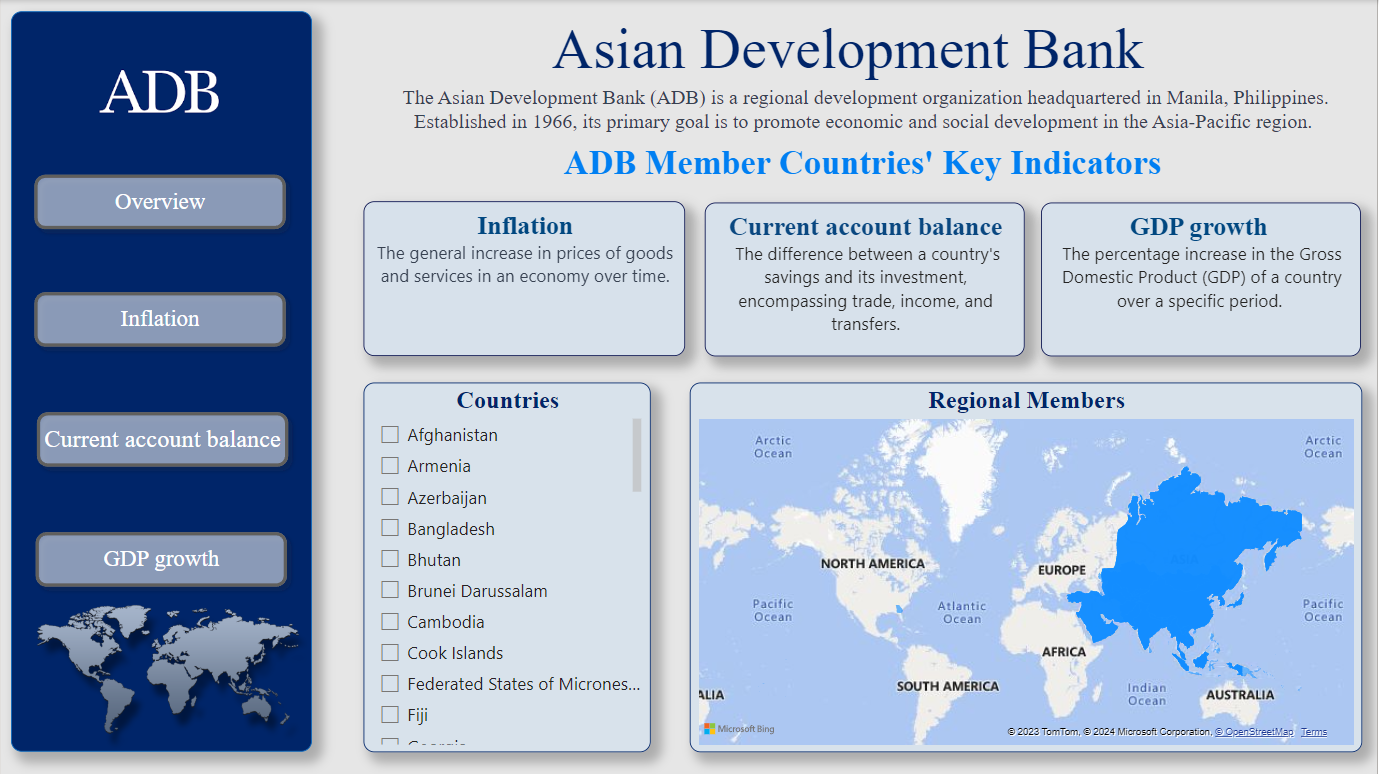Toggle the Cook Islands checkbox
Viewport: 1379px width, 774px height.
[390, 653]
